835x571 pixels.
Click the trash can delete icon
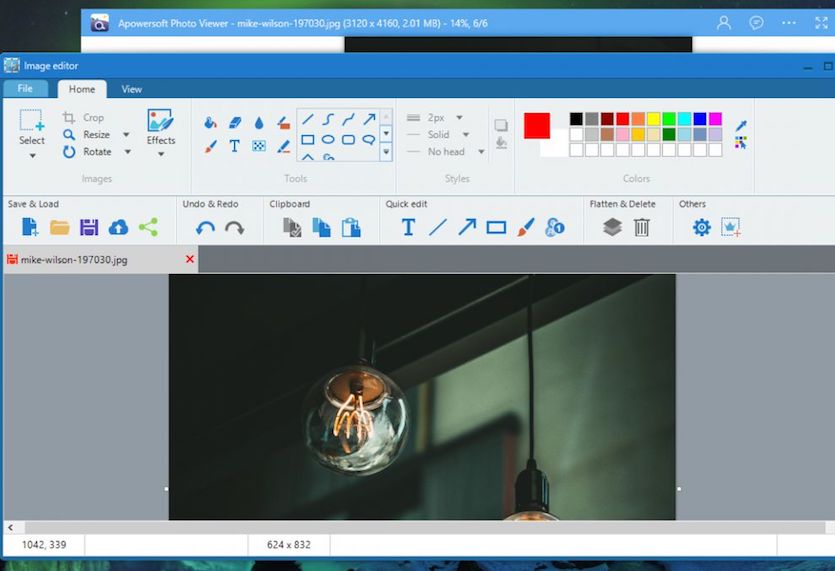642,227
